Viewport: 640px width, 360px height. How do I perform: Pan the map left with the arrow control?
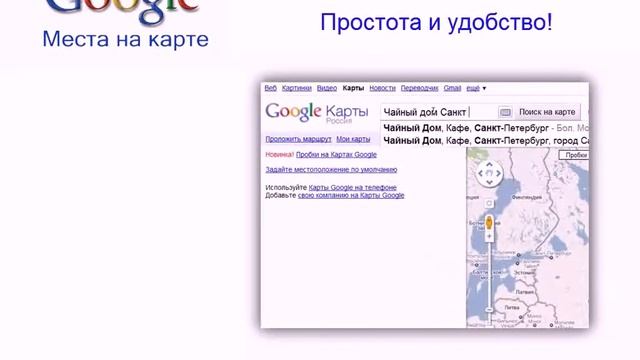tap(481, 173)
